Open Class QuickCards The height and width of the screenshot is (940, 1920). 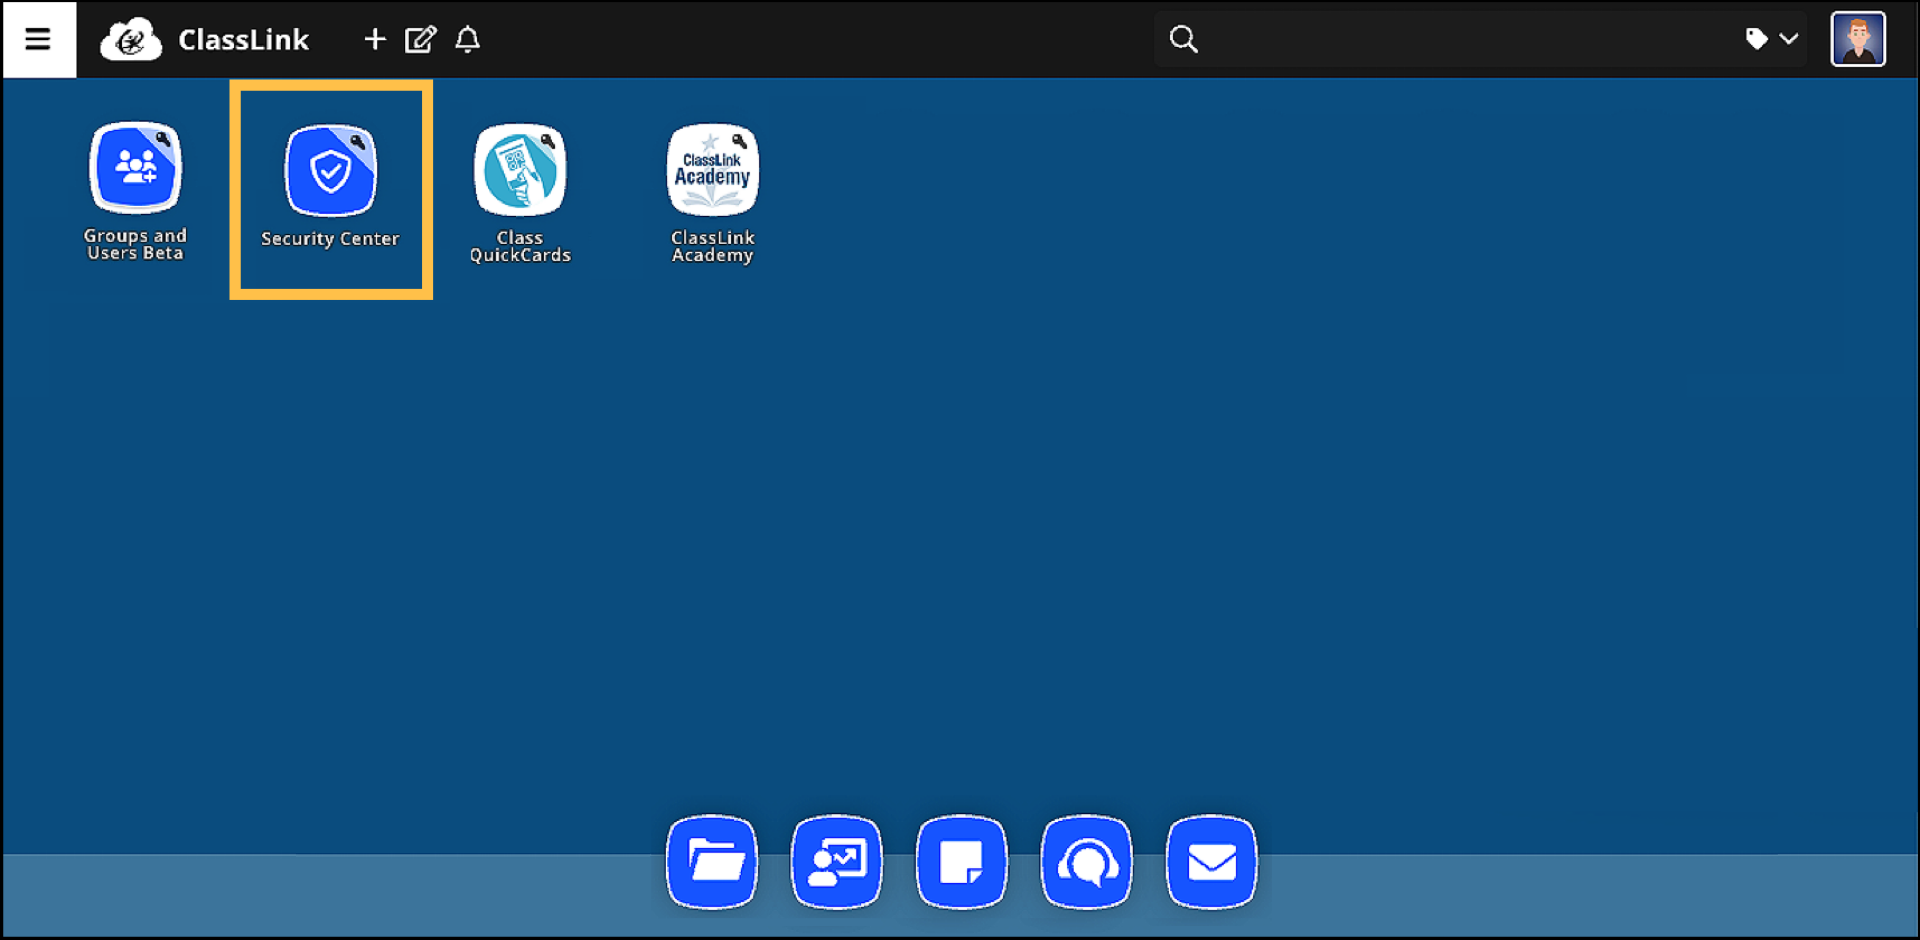[x=520, y=170]
